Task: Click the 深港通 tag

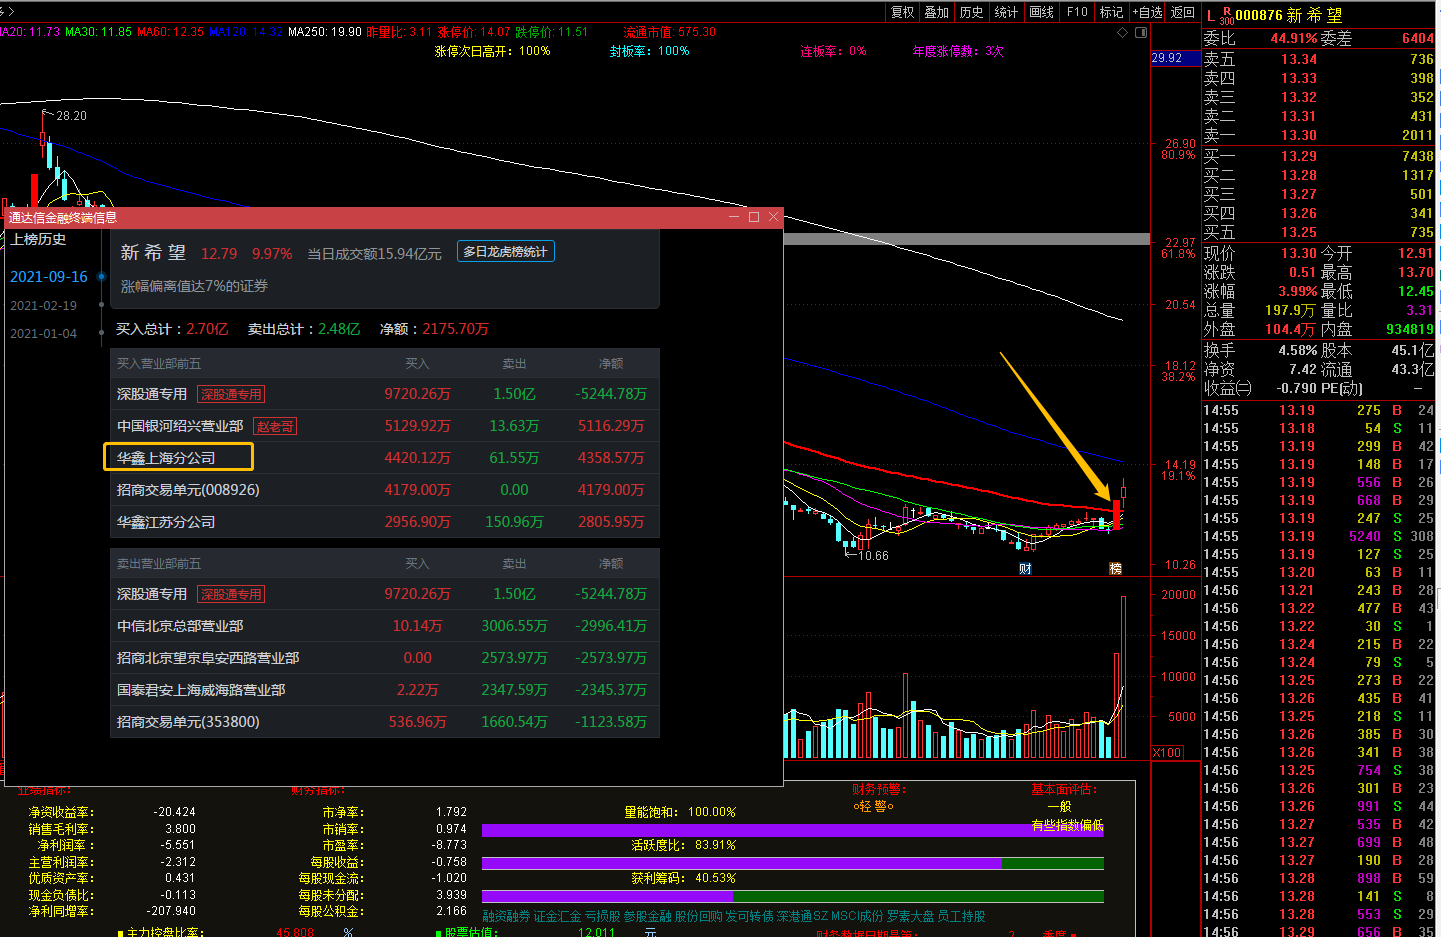Action: 795,916
